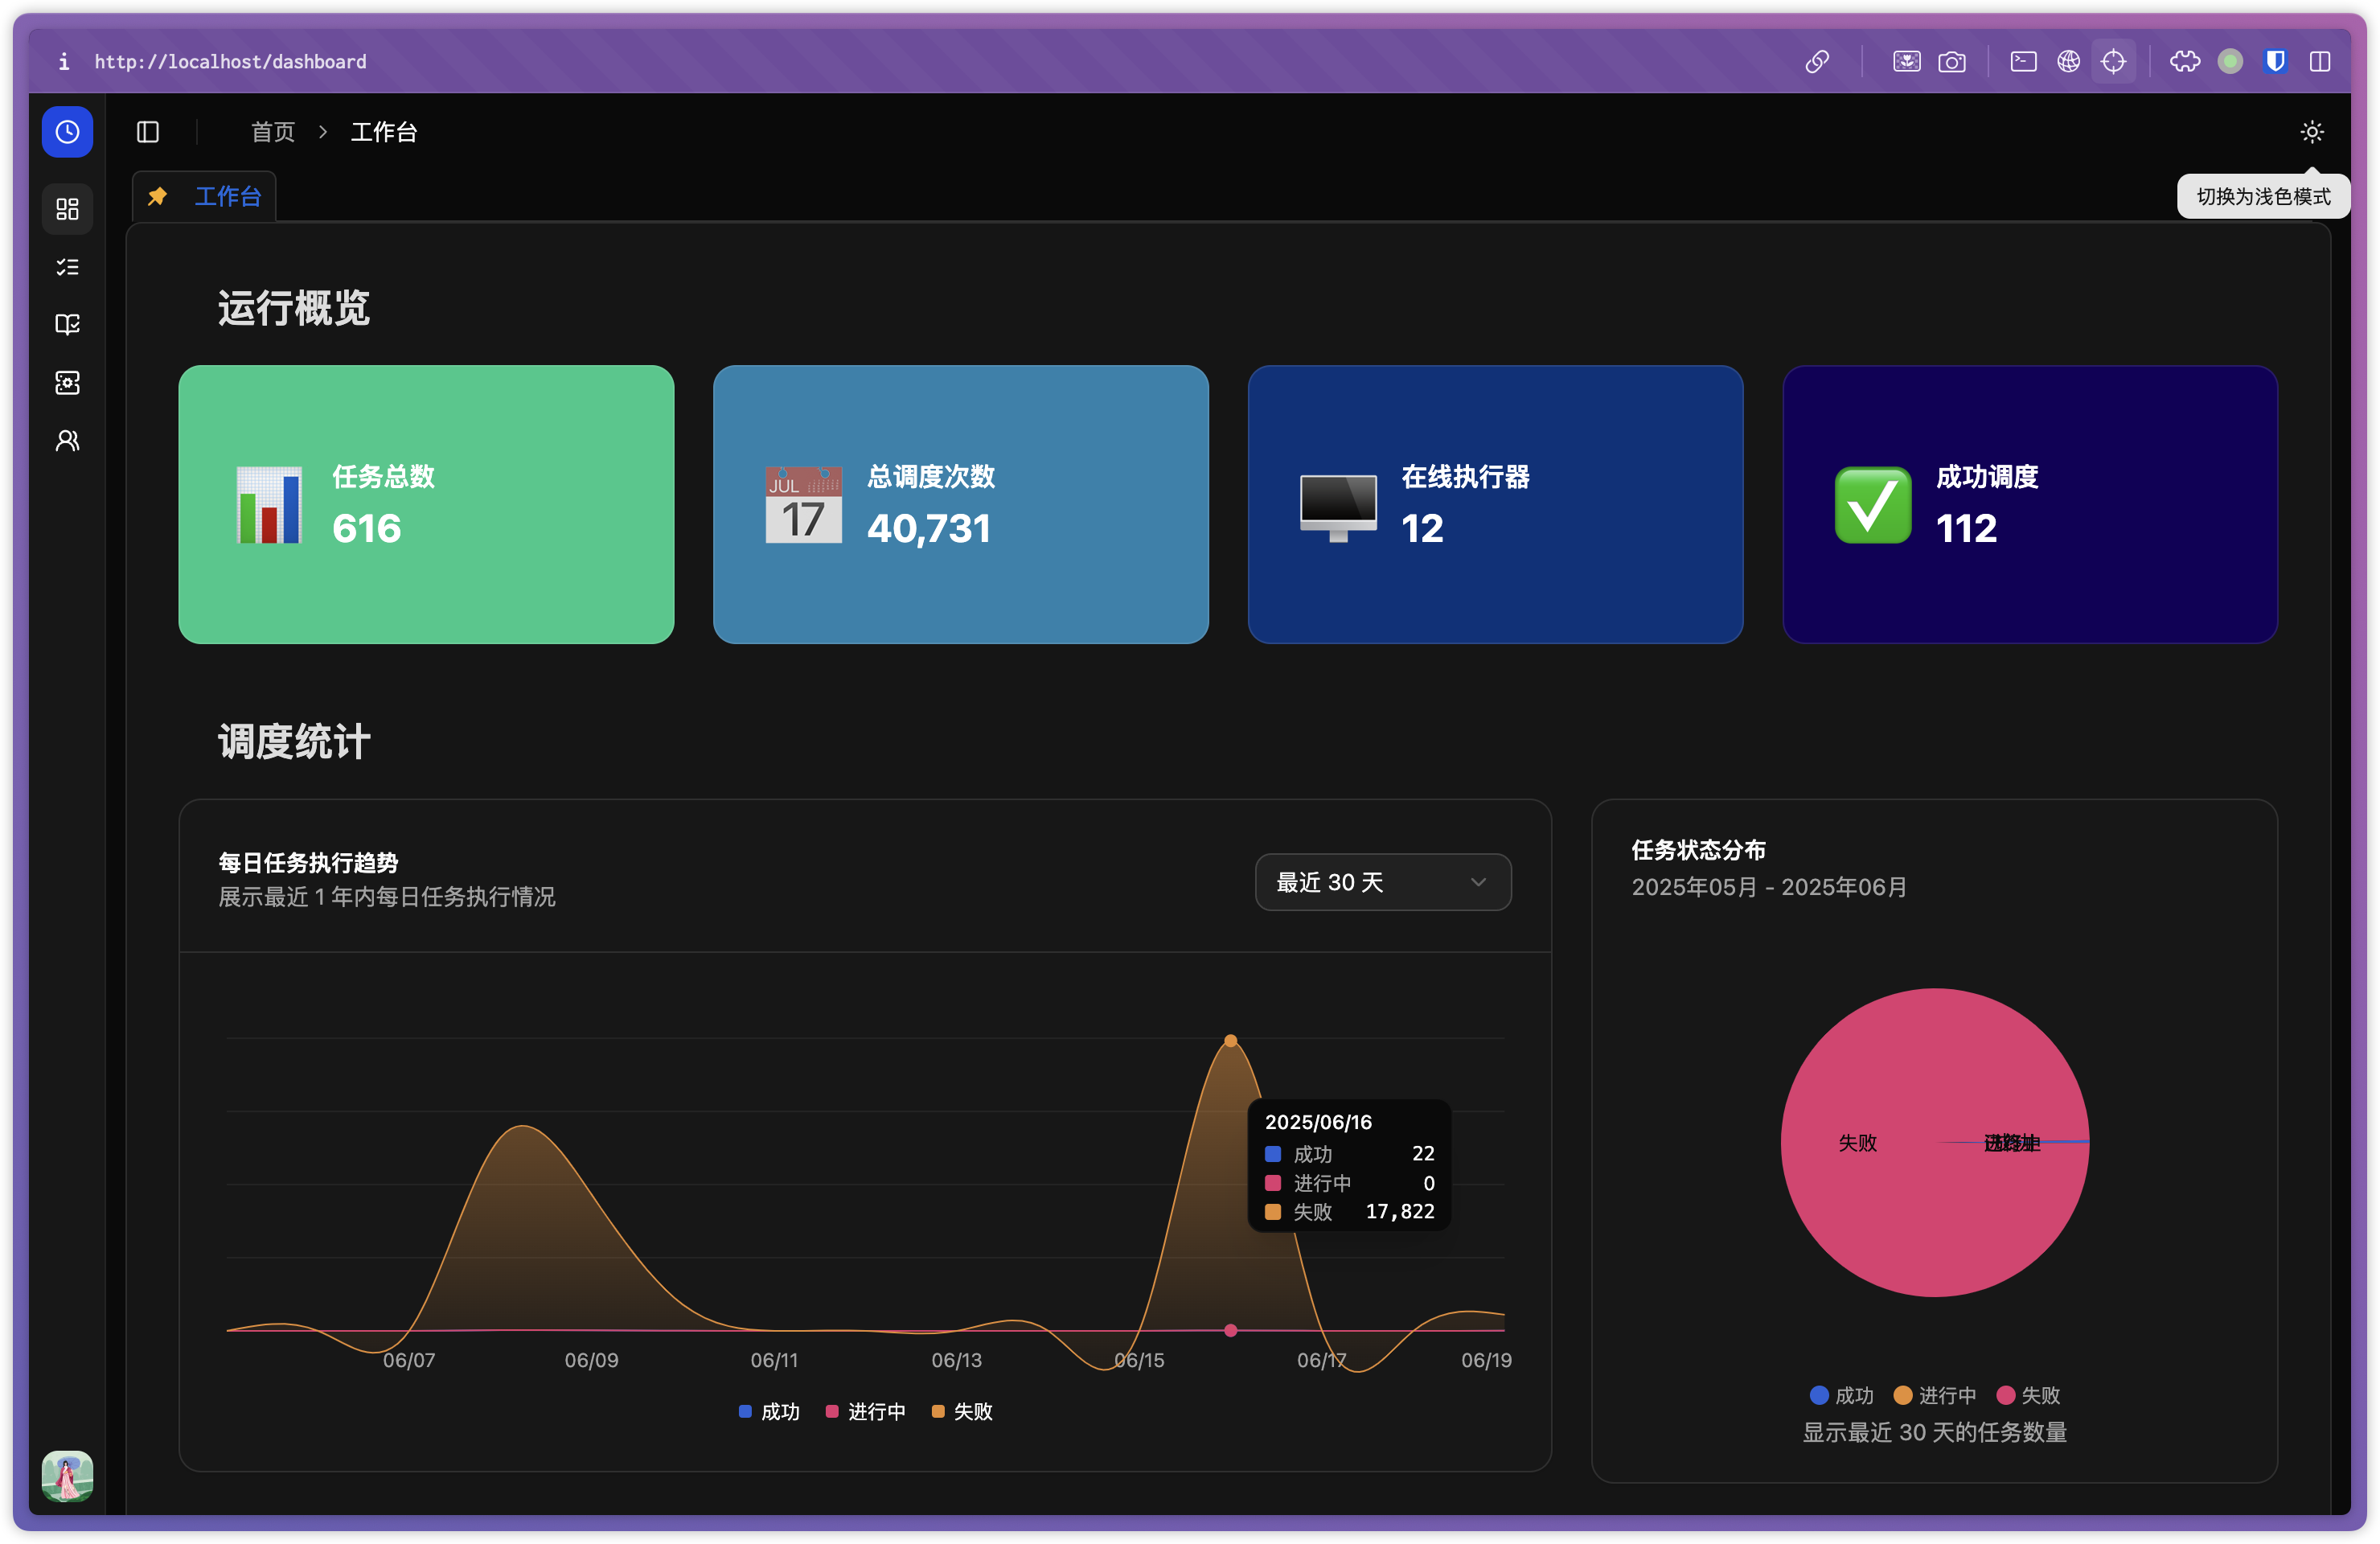Open the task checklist icon in sidebar

pyautogui.click(x=67, y=267)
